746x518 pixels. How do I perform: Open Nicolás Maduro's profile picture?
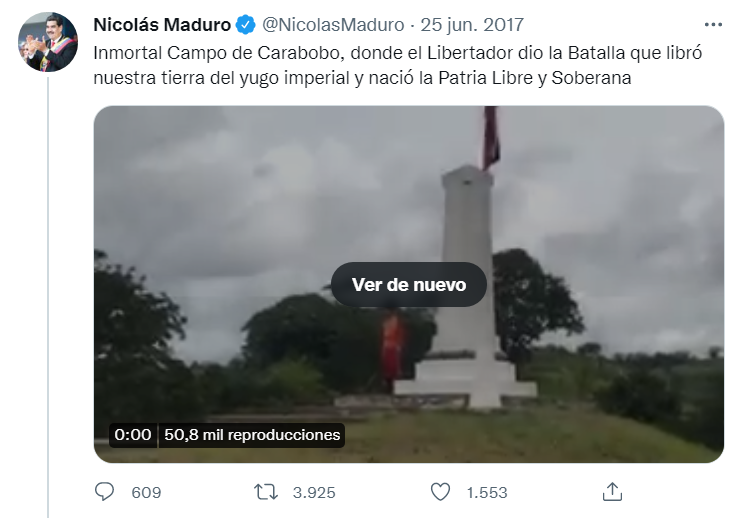point(48,42)
